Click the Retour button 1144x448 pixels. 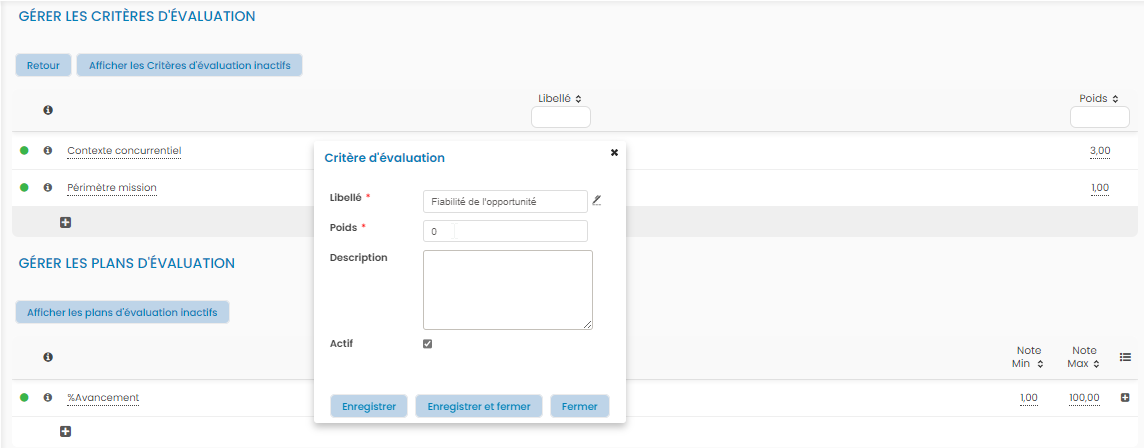point(43,65)
